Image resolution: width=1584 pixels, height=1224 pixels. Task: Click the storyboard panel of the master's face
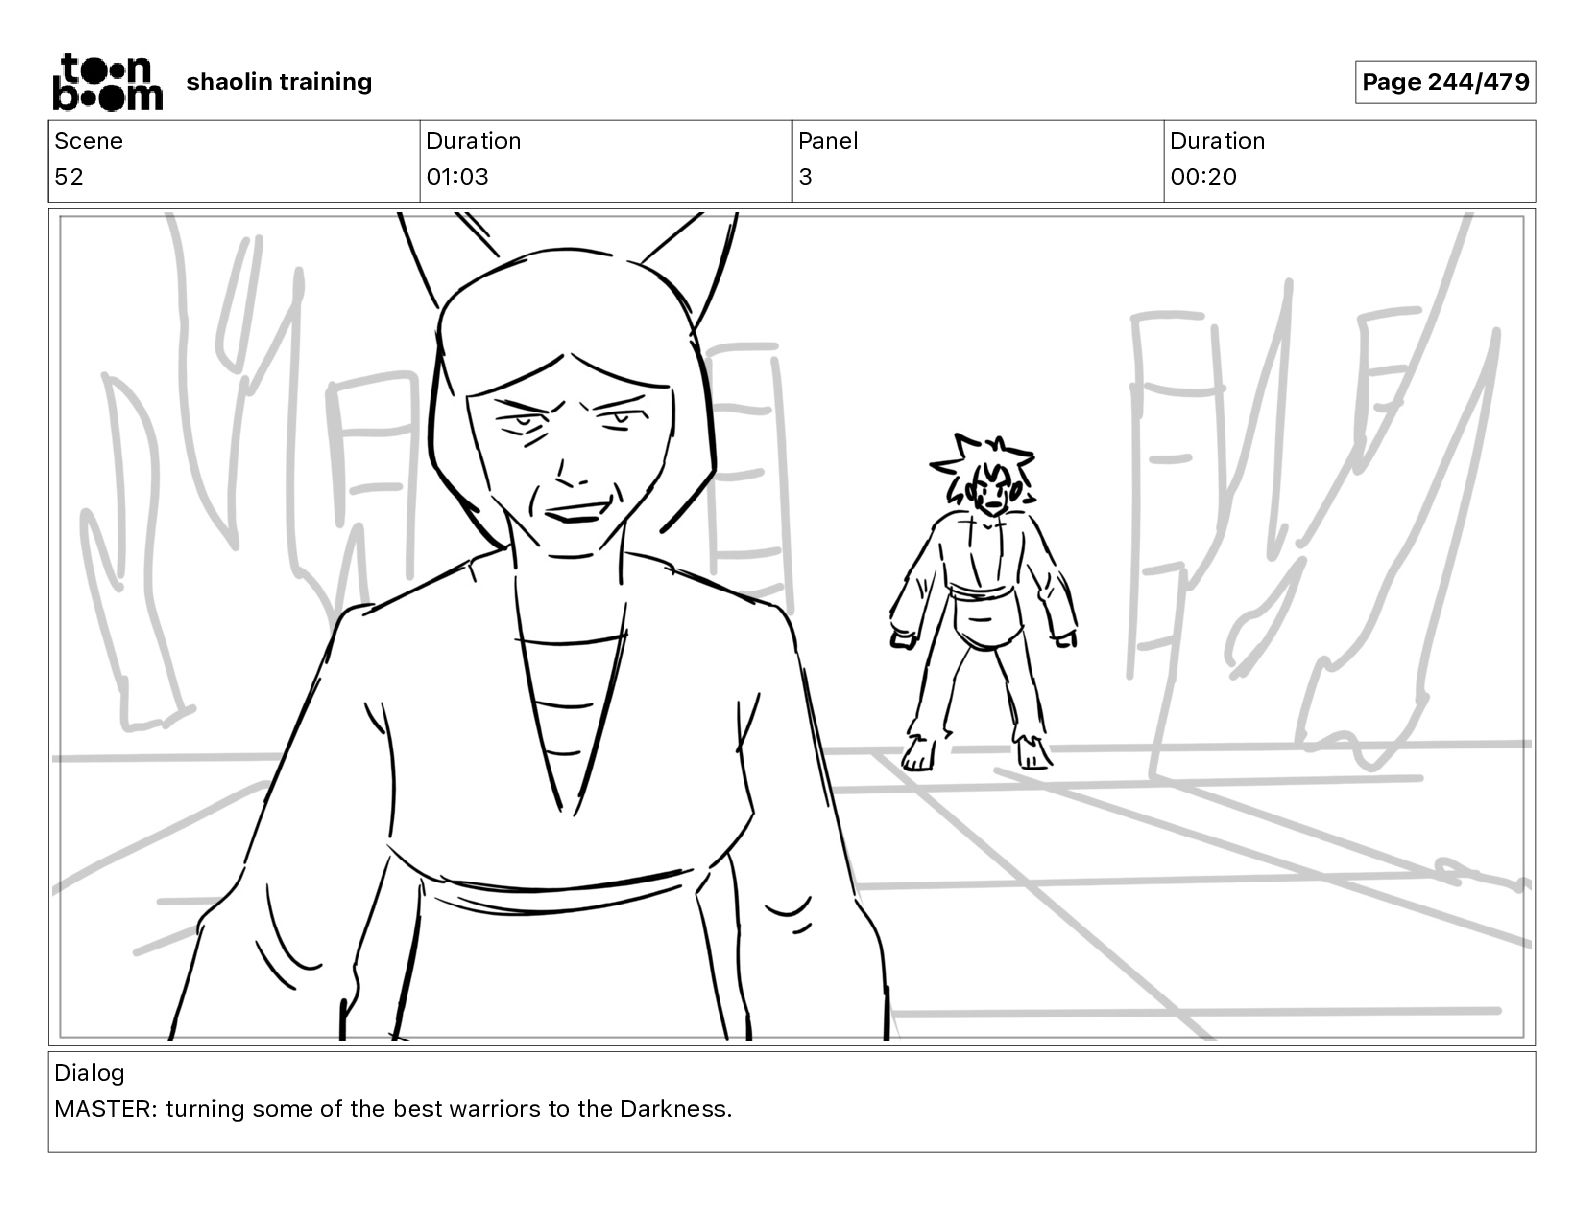click(792, 626)
